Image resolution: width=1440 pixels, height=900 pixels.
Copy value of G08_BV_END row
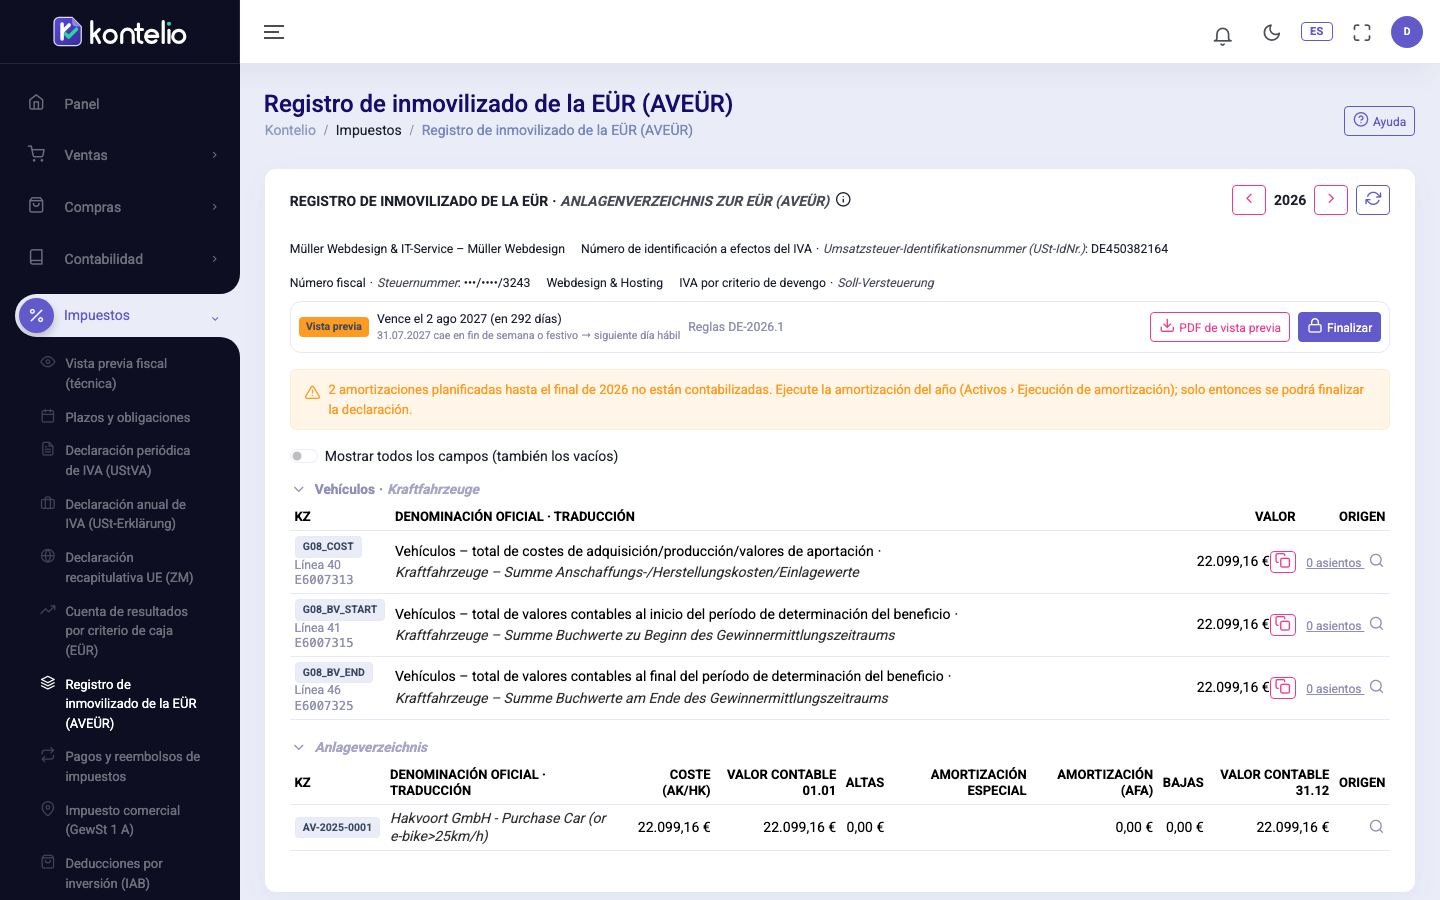pos(1283,688)
